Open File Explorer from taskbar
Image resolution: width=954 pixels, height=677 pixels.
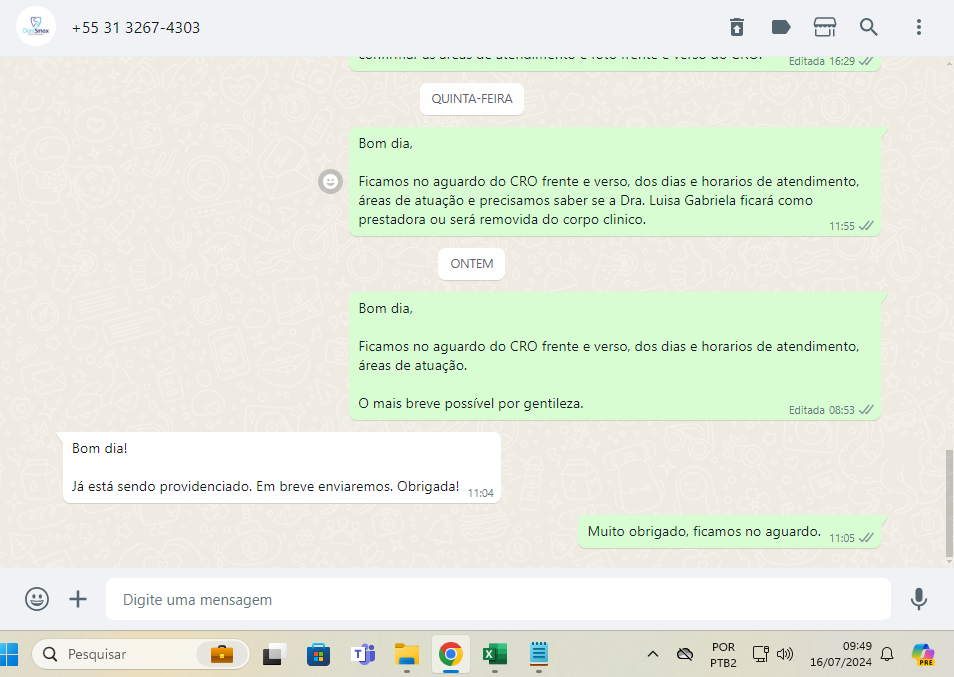[406, 654]
